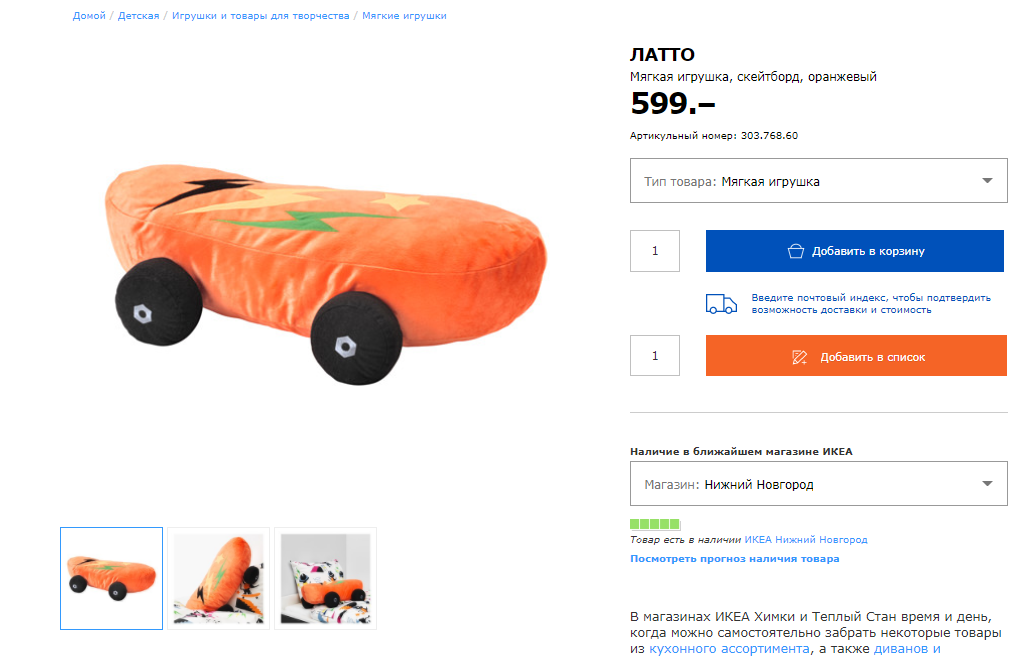This screenshot has width=1024, height=658.
Task: Click the list quantity input field
Action: coord(655,356)
